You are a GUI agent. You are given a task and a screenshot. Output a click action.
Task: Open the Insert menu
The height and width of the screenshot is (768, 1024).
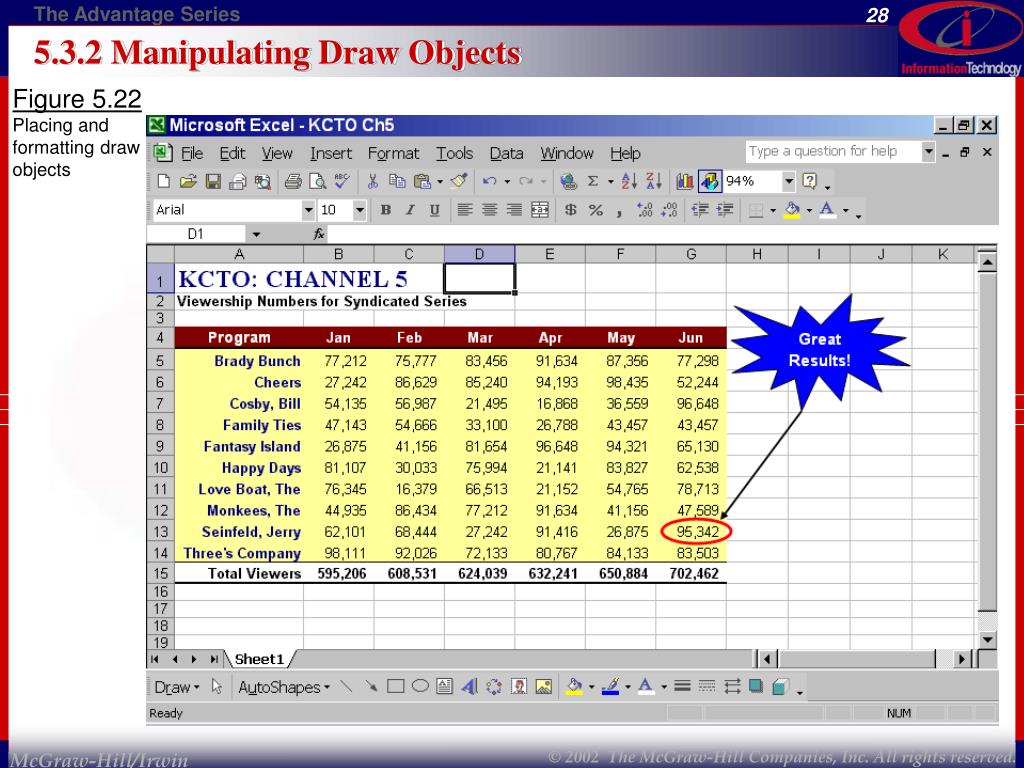coord(330,153)
